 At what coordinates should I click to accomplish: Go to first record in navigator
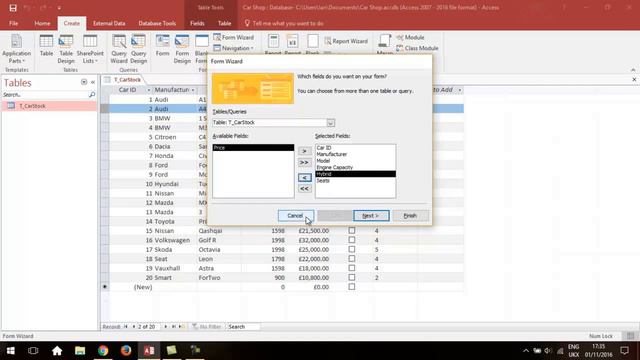(x=126, y=327)
